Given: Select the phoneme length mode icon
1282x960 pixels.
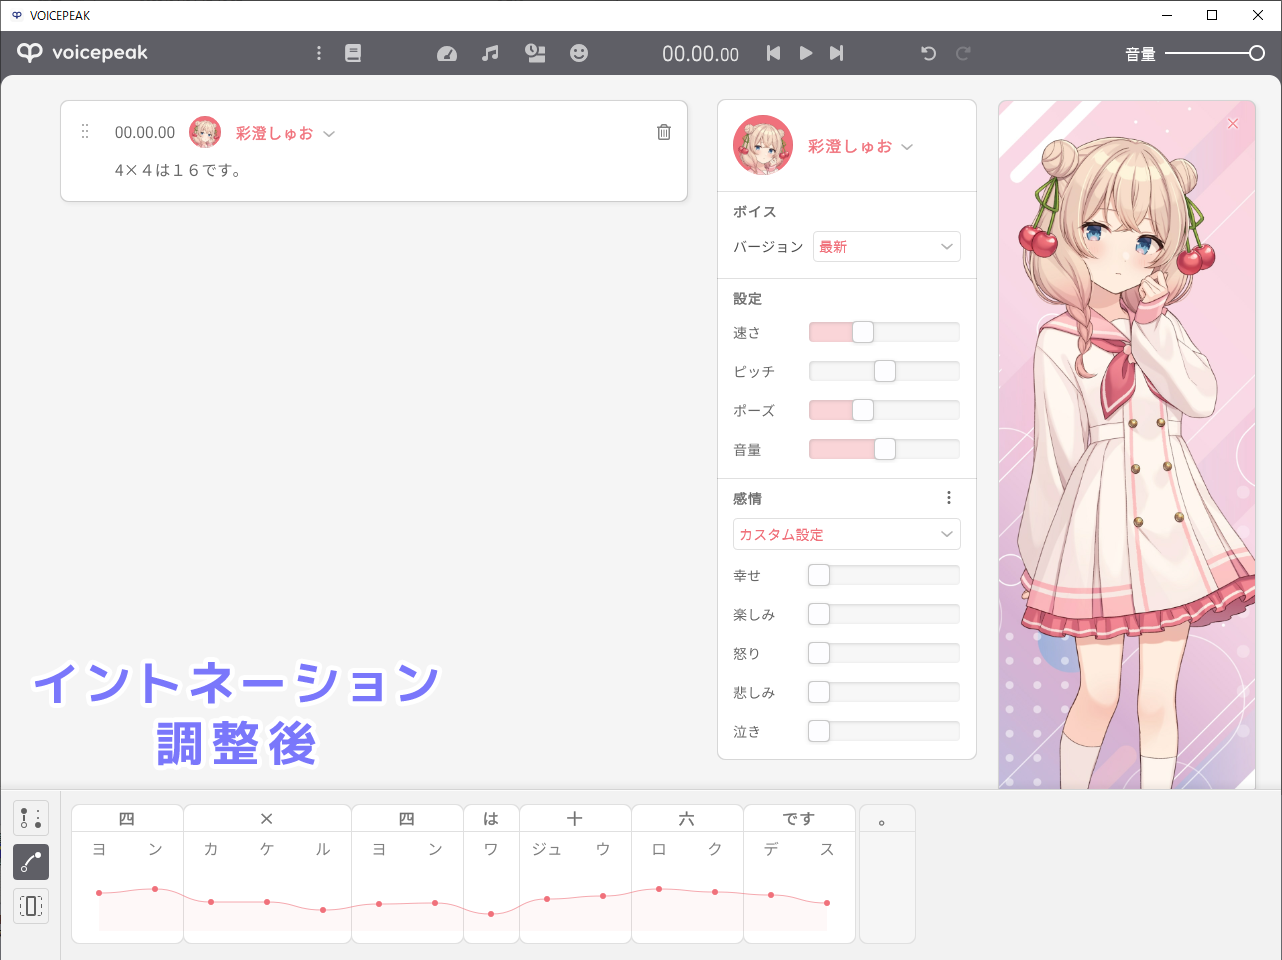Looking at the screenshot, I should tap(31, 906).
